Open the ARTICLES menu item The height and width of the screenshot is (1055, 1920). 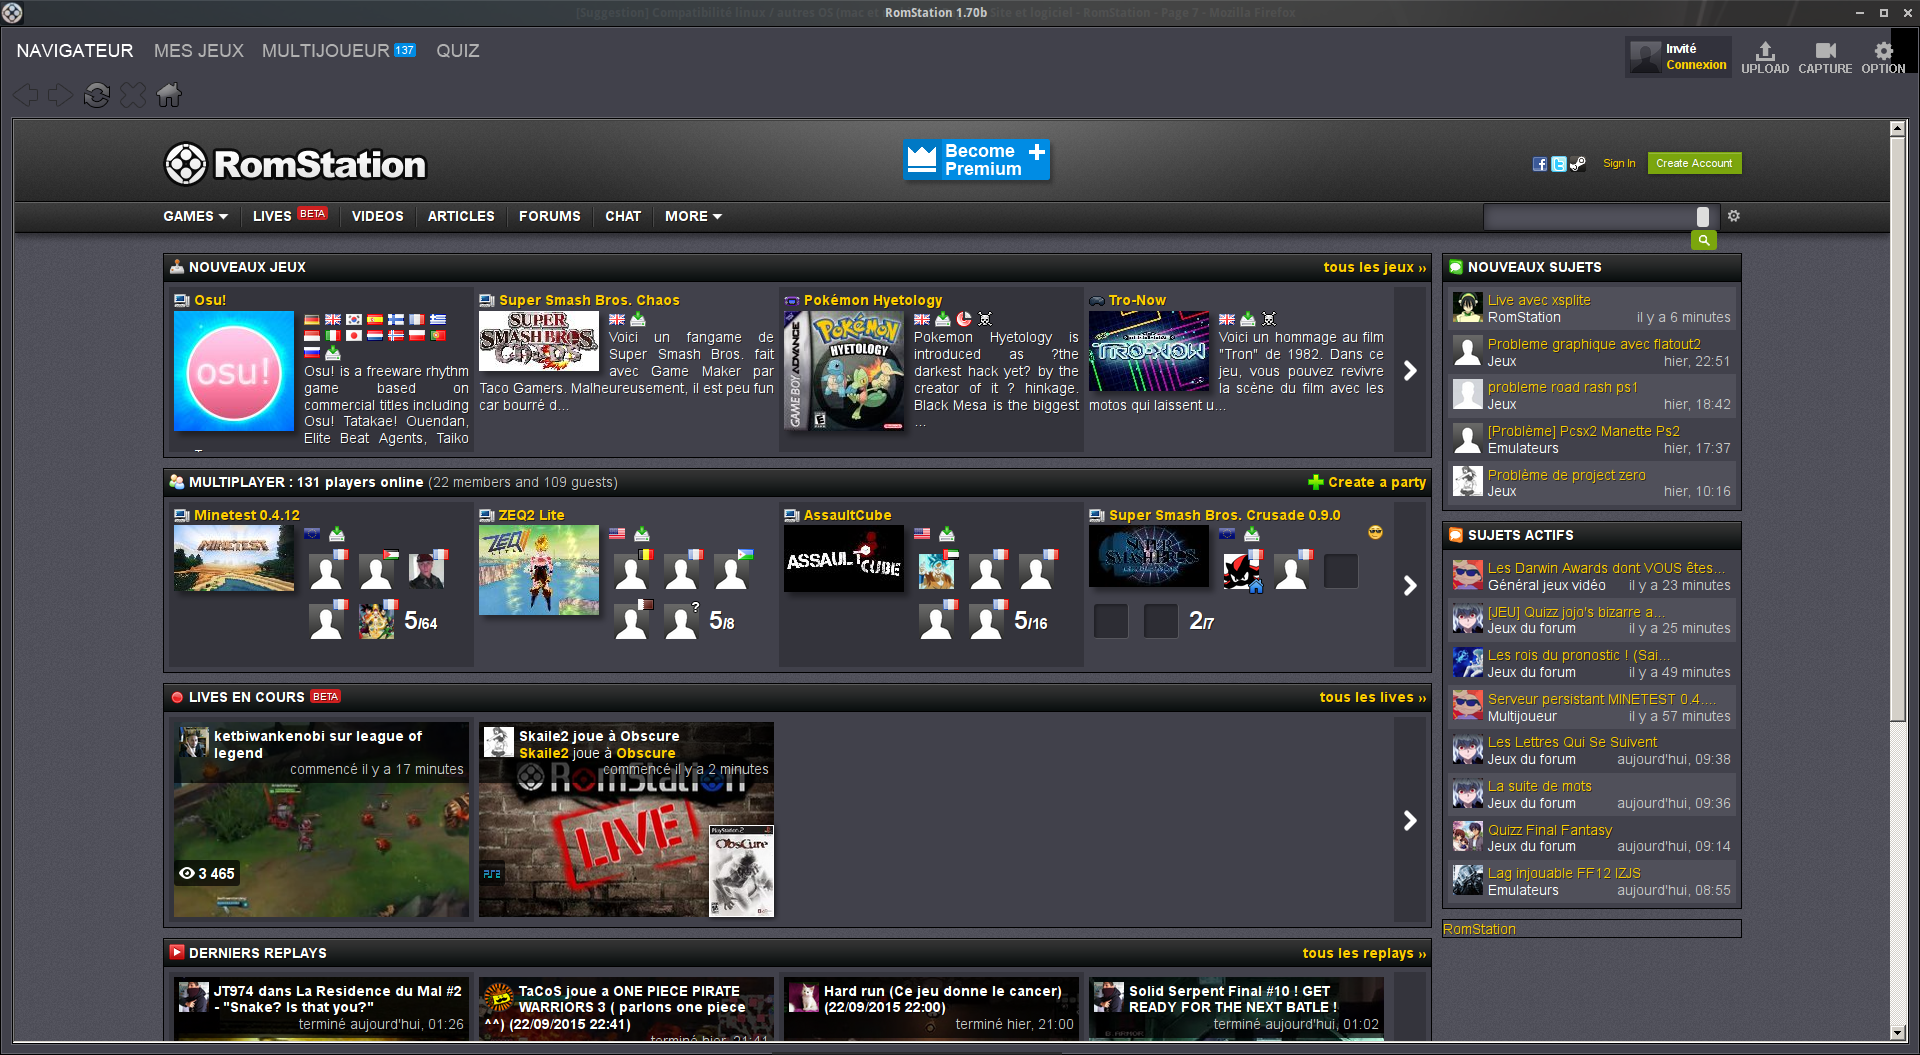pos(461,216)
